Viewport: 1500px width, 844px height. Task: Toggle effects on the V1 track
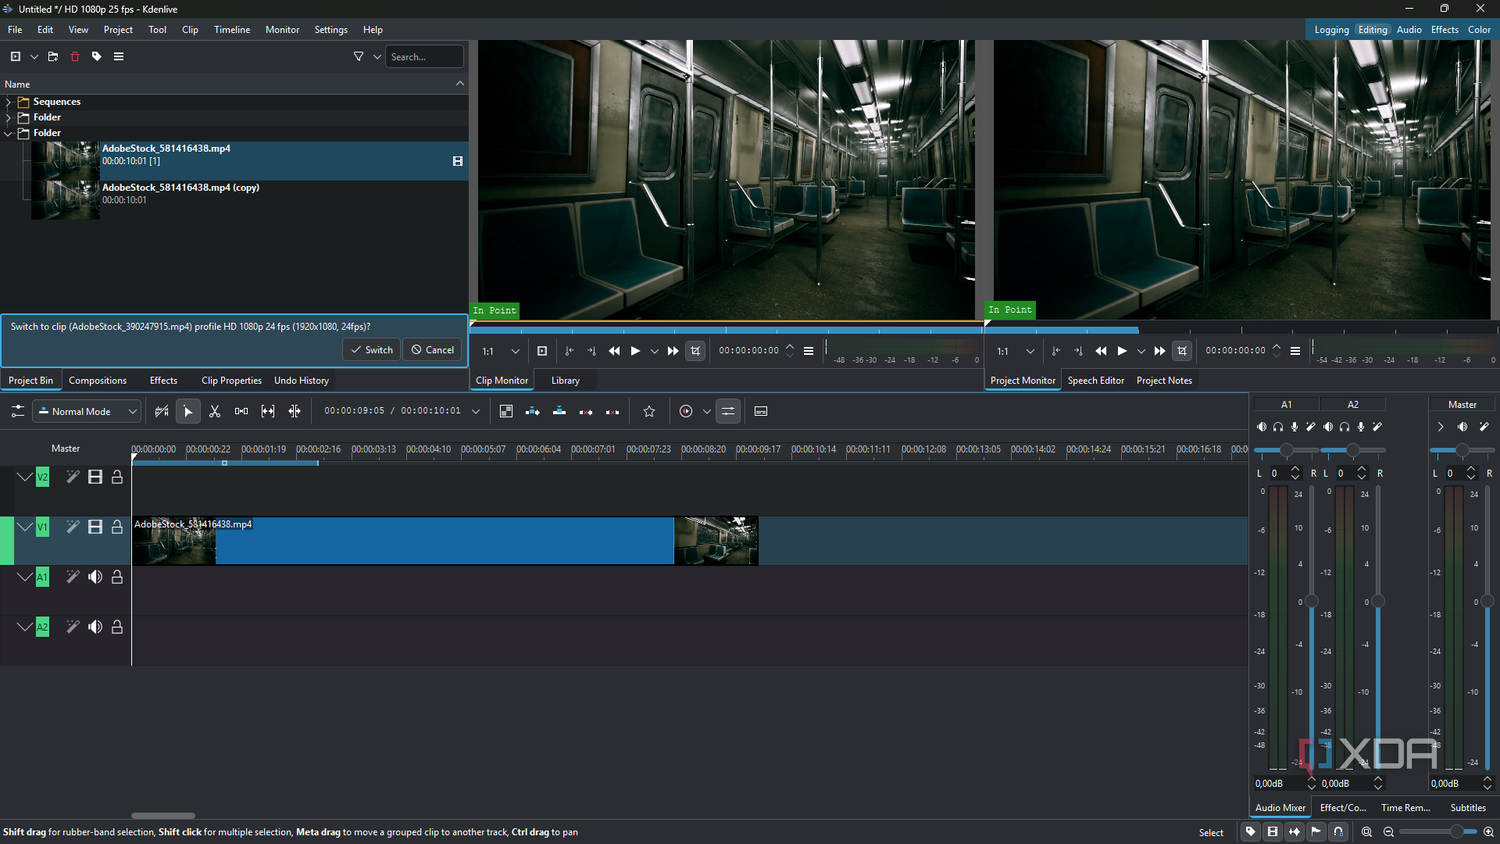[x=72, y=527]
